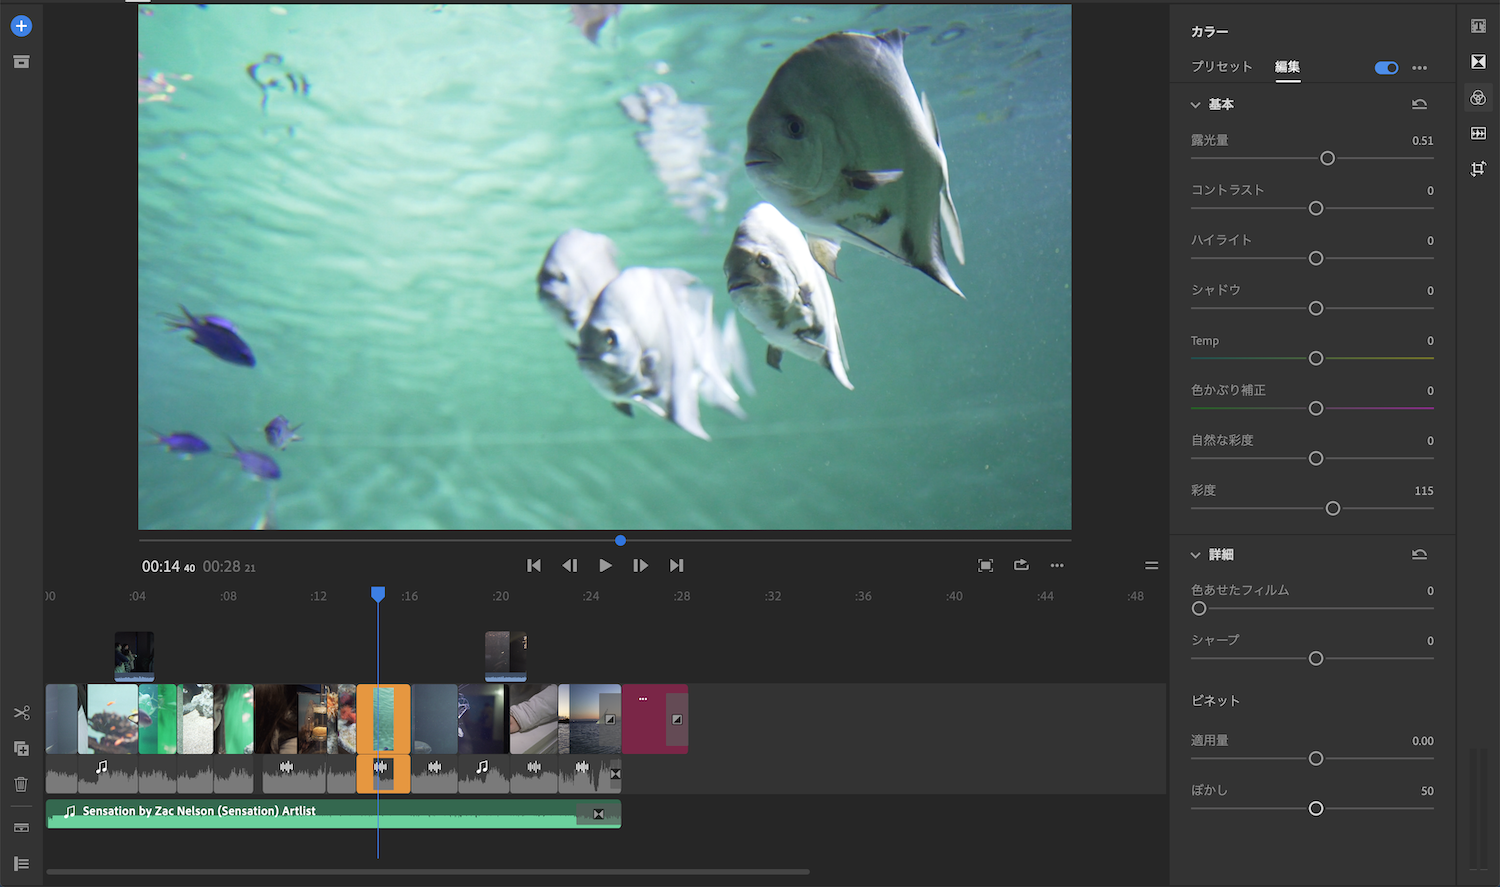
Task: Open the Transitions panel icon
Action: [1478, 62]
